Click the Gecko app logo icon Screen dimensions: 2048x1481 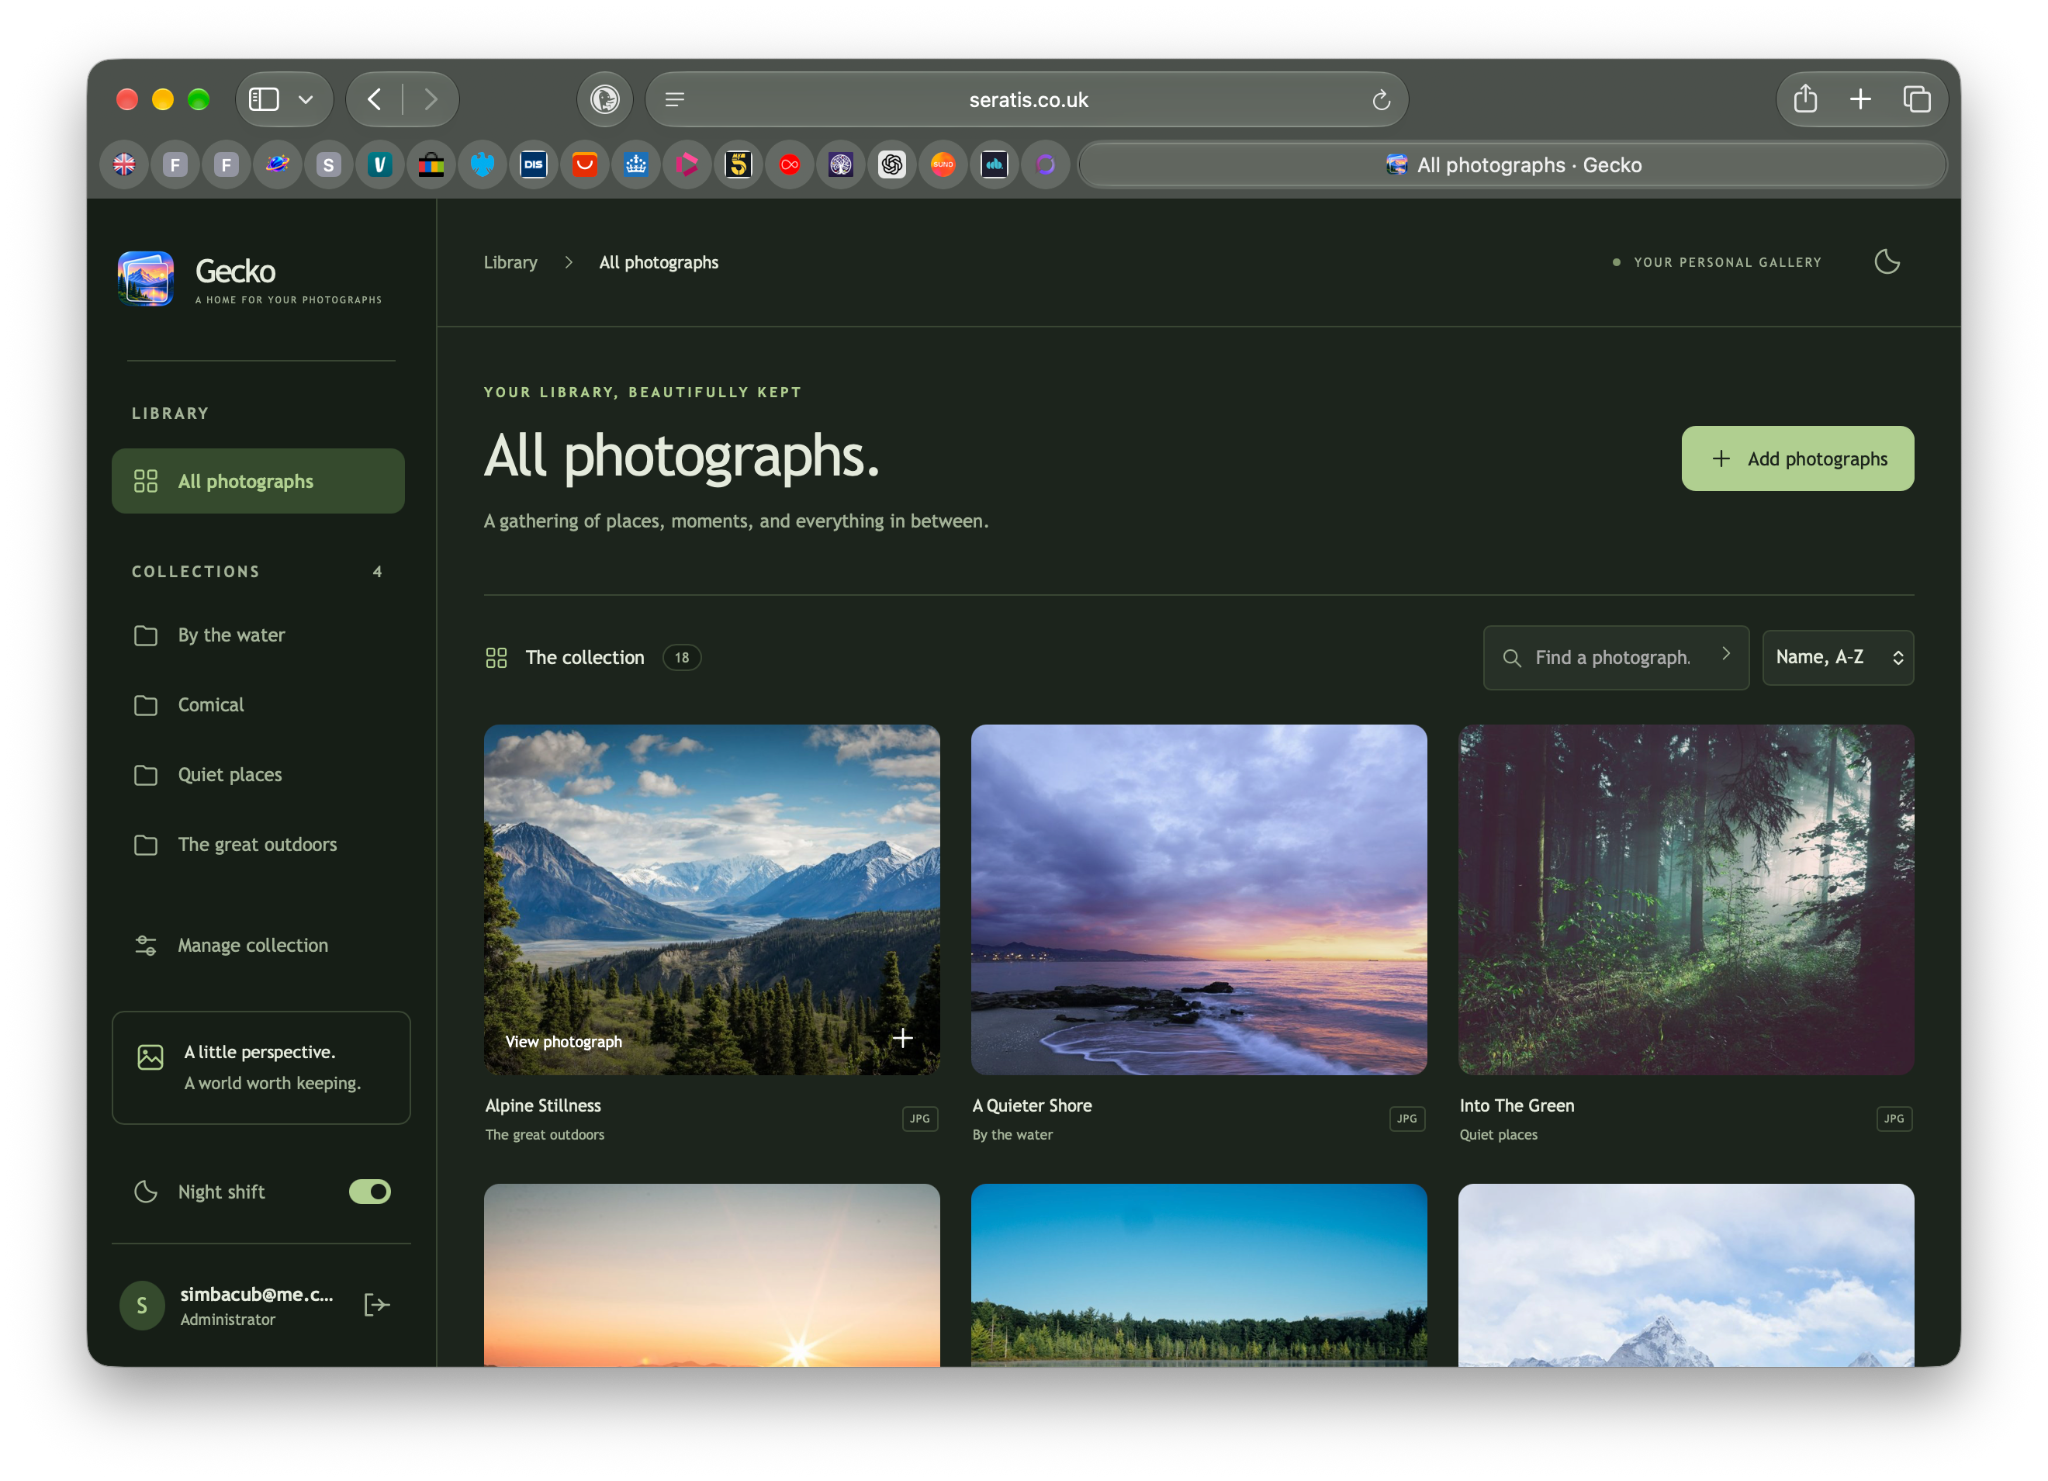point(146,278)
